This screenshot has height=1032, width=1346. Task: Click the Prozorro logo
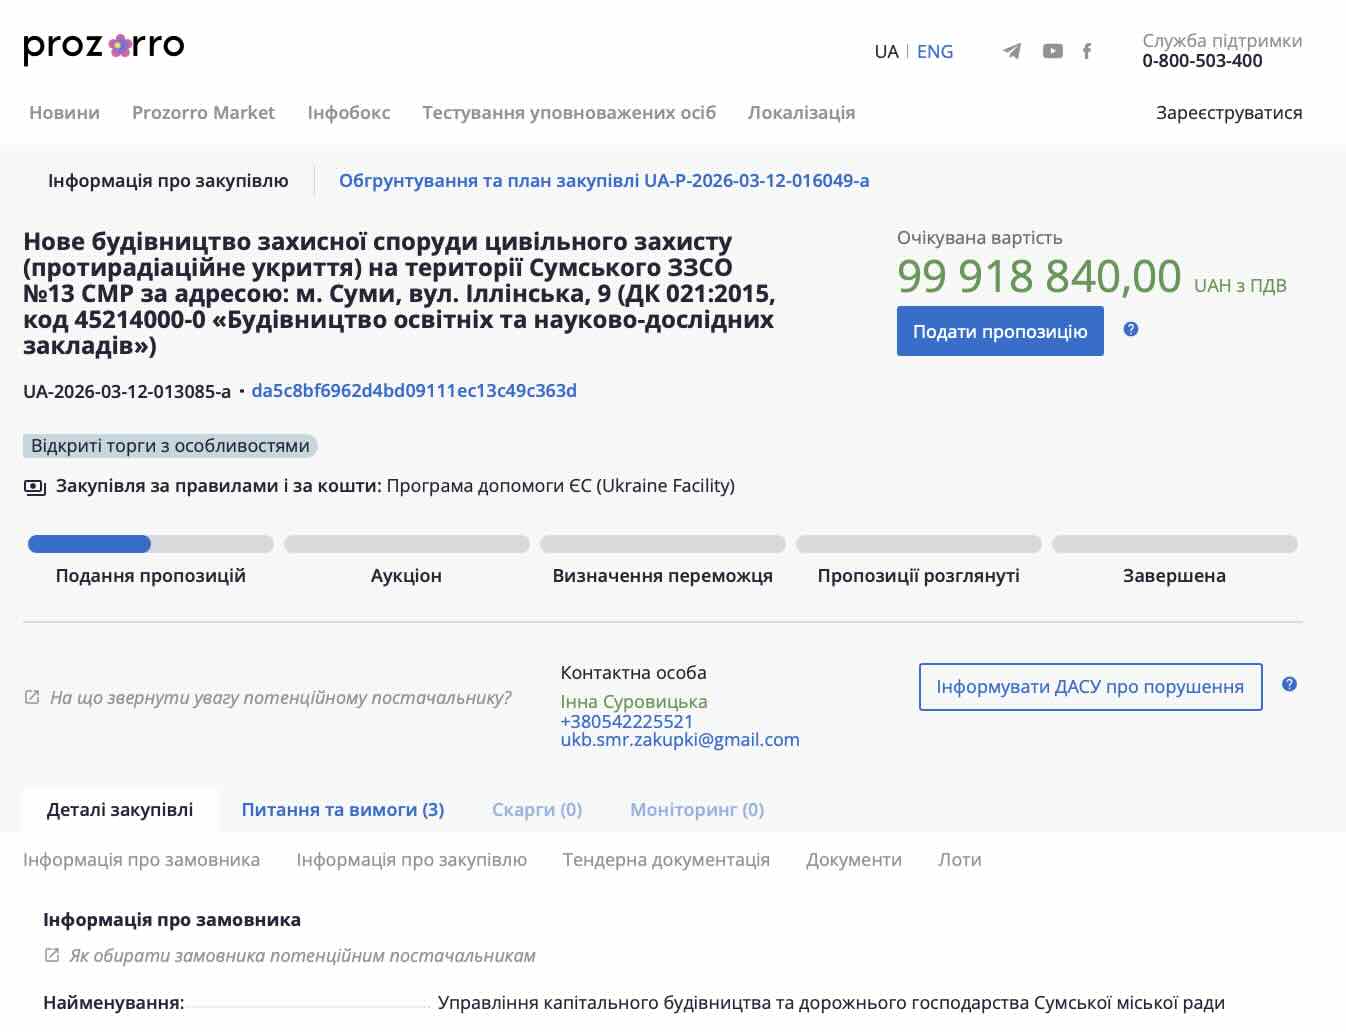click(x=103, y=46)
